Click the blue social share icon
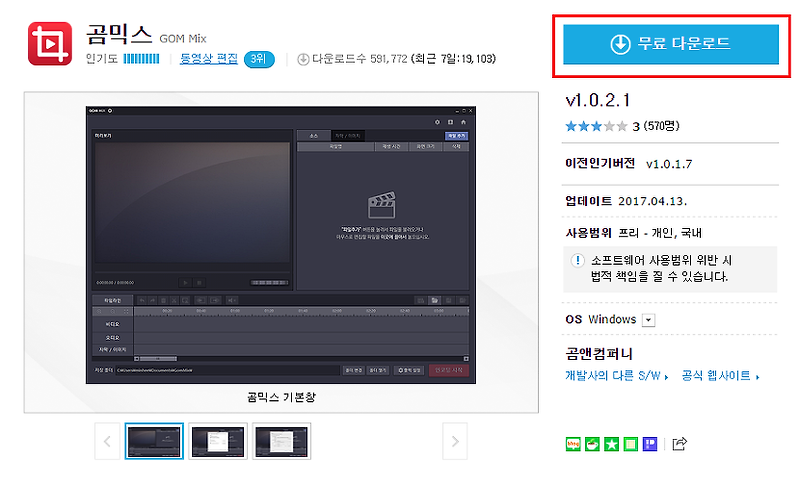The width and height of the screenshot is (800, 486). point(650,444)
